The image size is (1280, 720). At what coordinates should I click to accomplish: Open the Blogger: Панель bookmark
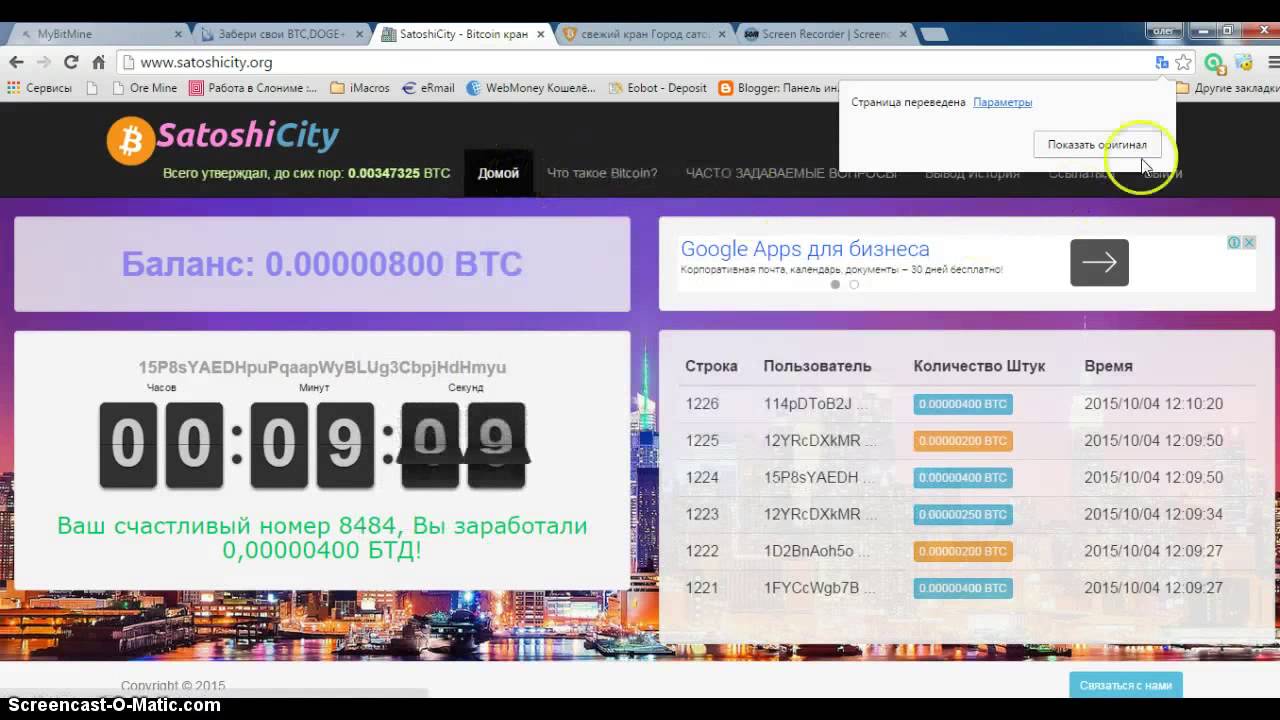pos(779,88)
